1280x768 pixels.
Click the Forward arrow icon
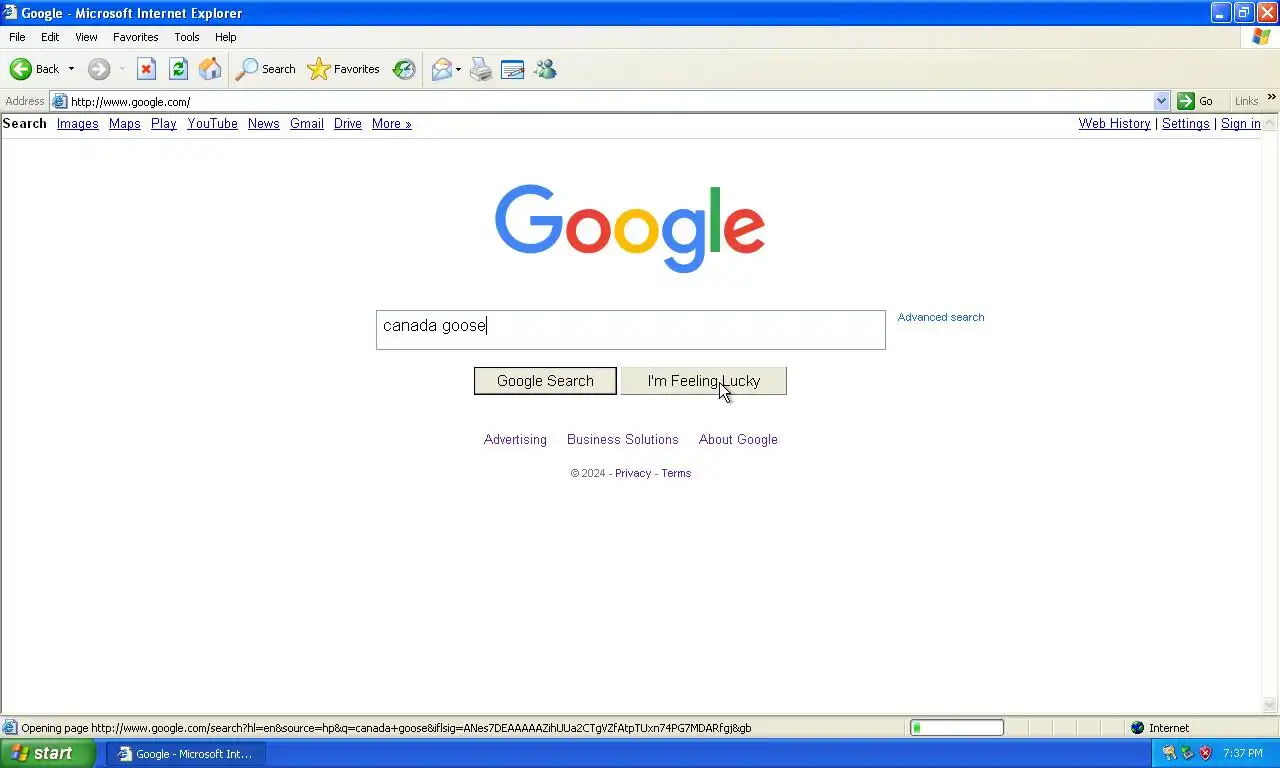(x=98, y=69)
